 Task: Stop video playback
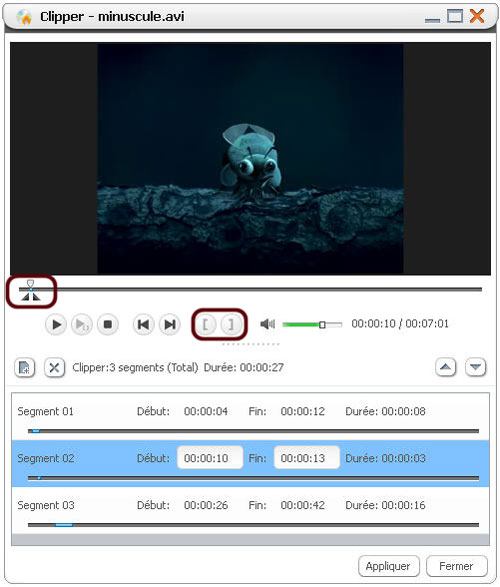108,324
